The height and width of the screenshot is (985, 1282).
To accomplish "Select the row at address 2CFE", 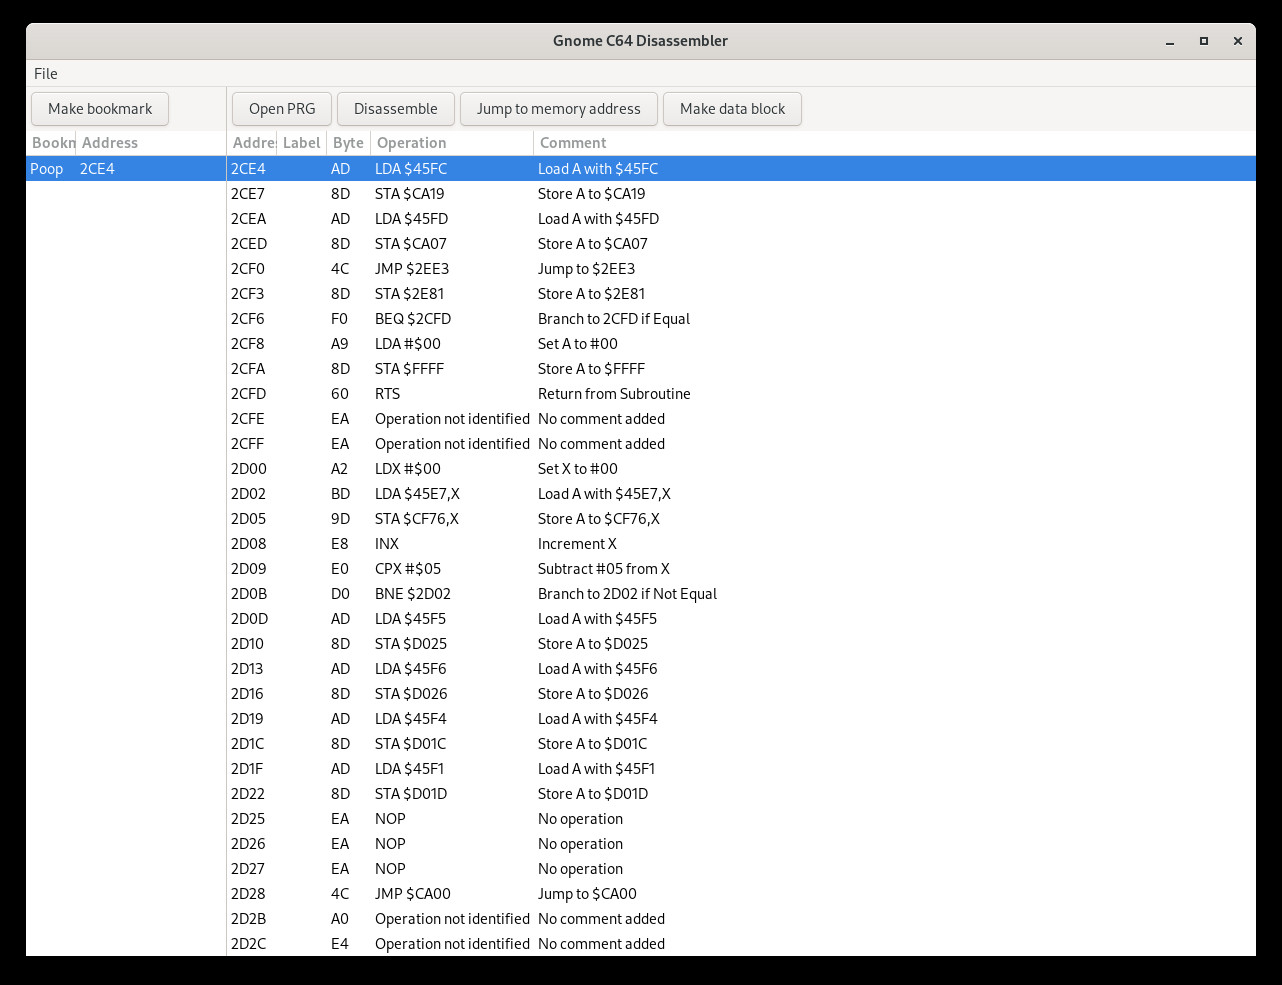I will coord(741,419).
